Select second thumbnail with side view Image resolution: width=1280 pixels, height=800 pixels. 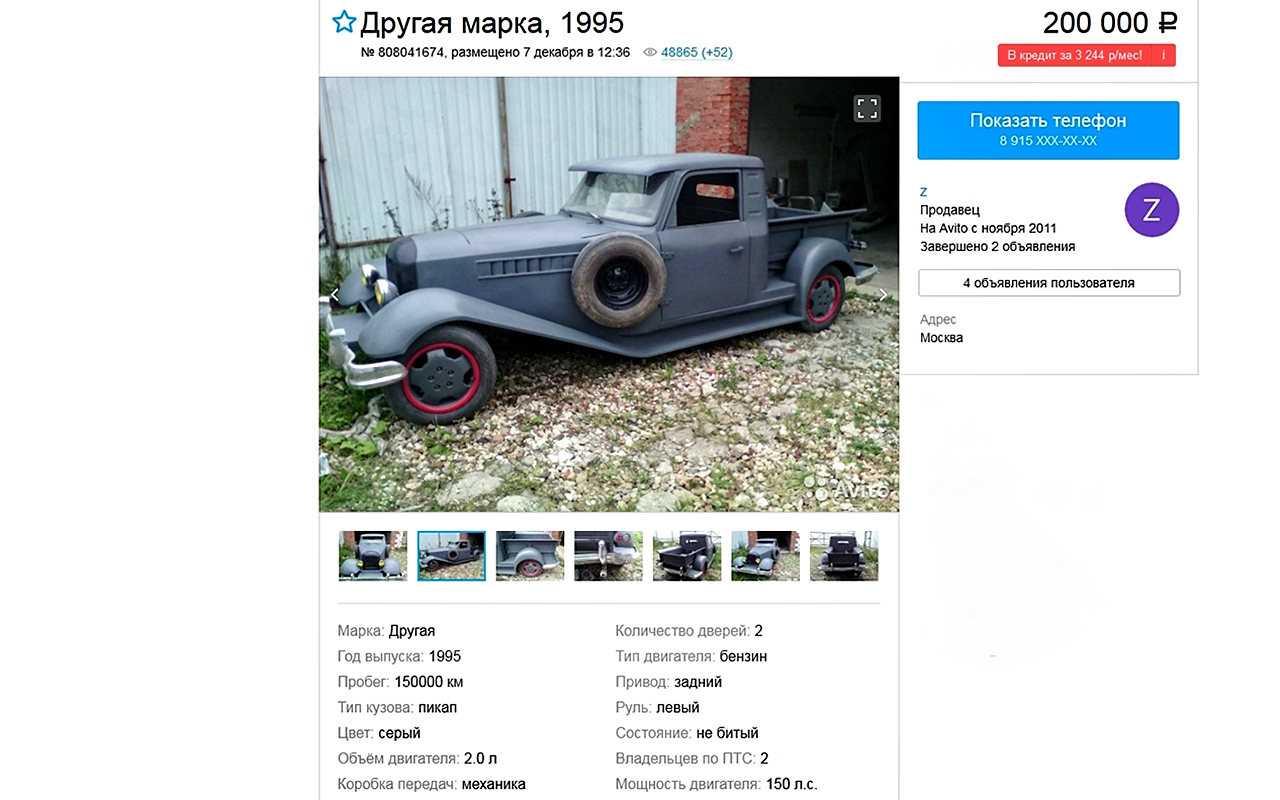[451, 556]
